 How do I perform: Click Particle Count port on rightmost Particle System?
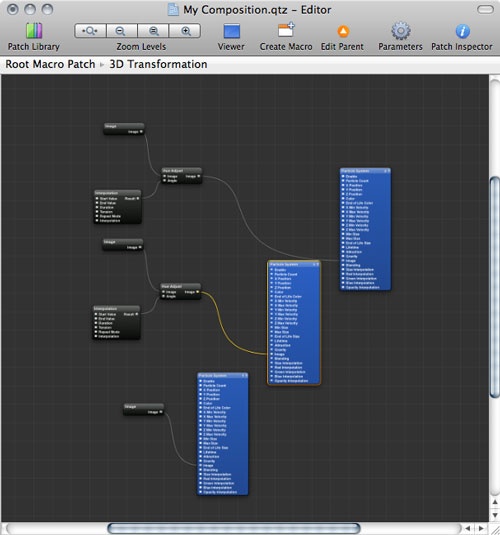click(x=343, y=180)
